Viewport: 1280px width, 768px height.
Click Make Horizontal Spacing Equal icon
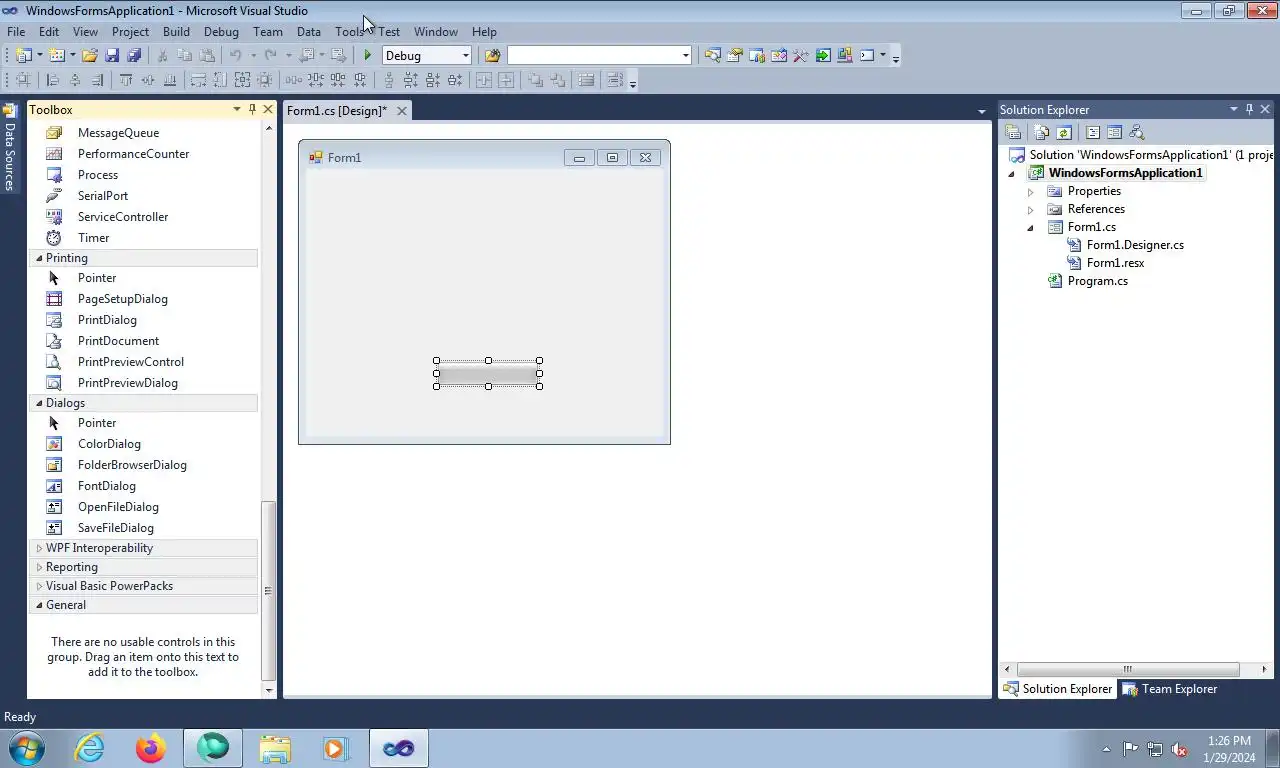[294, 80]
